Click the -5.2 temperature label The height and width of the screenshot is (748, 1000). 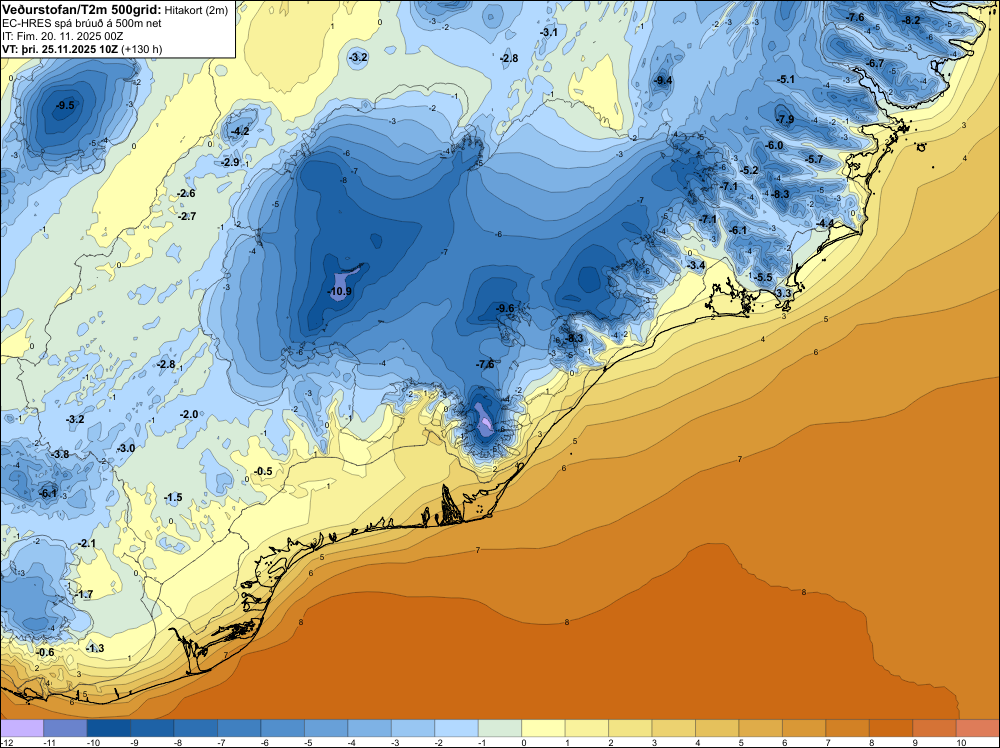click(749, 170)
